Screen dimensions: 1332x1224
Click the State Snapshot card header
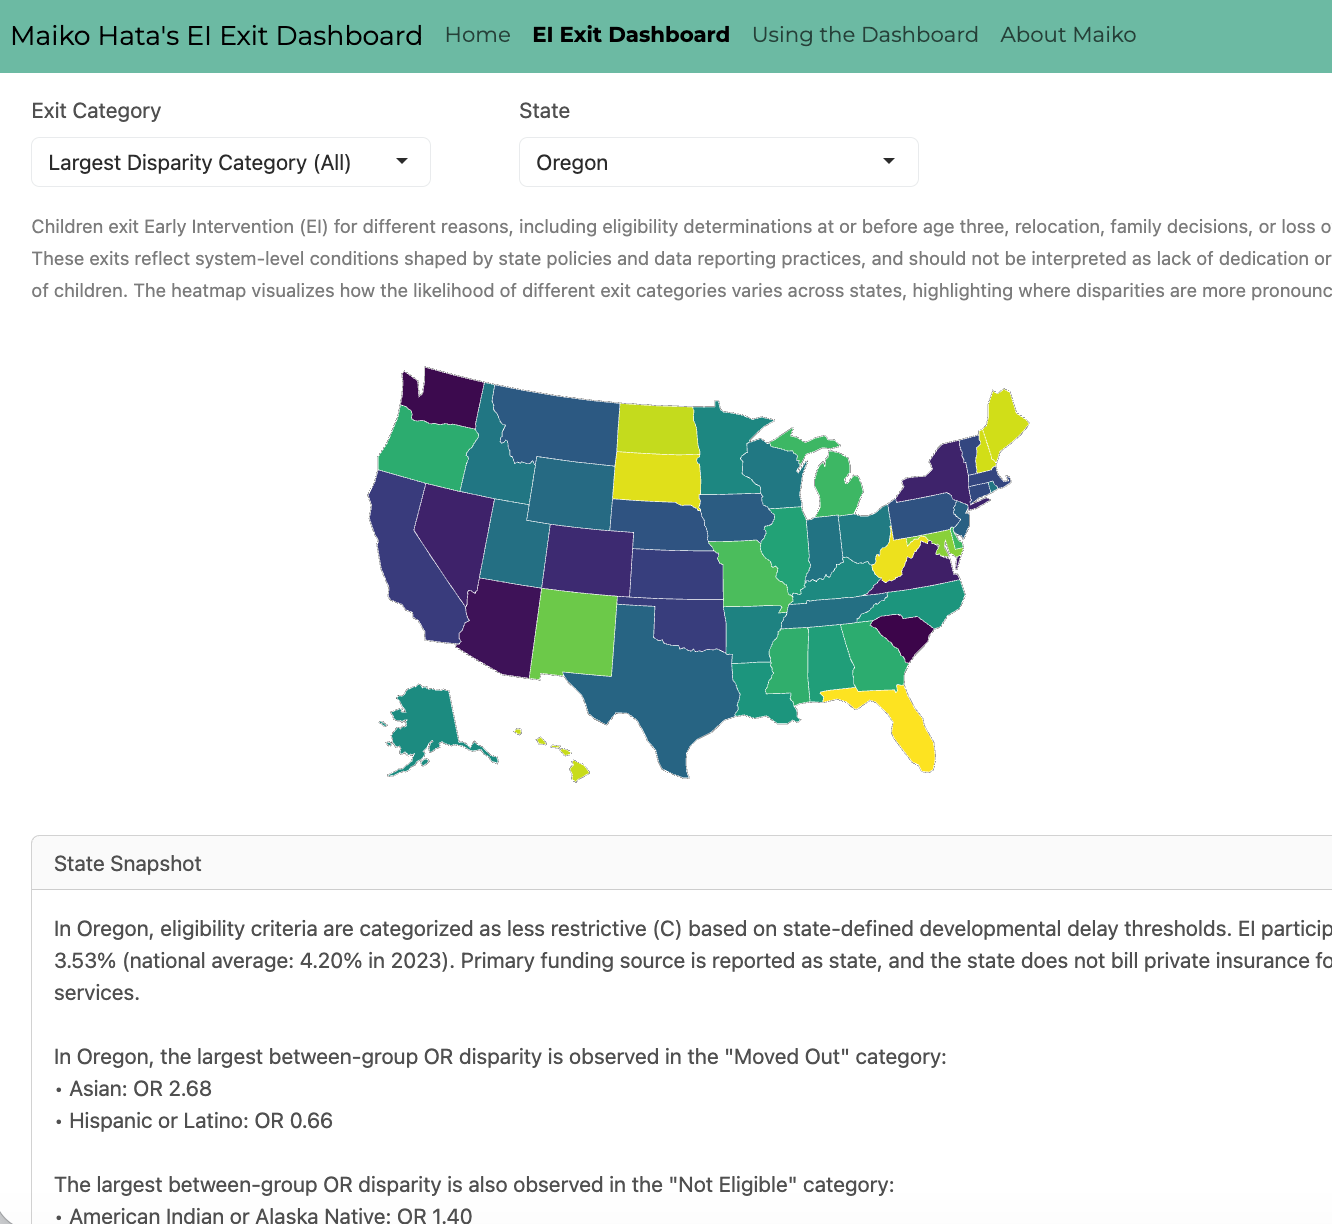pos(680,863)
